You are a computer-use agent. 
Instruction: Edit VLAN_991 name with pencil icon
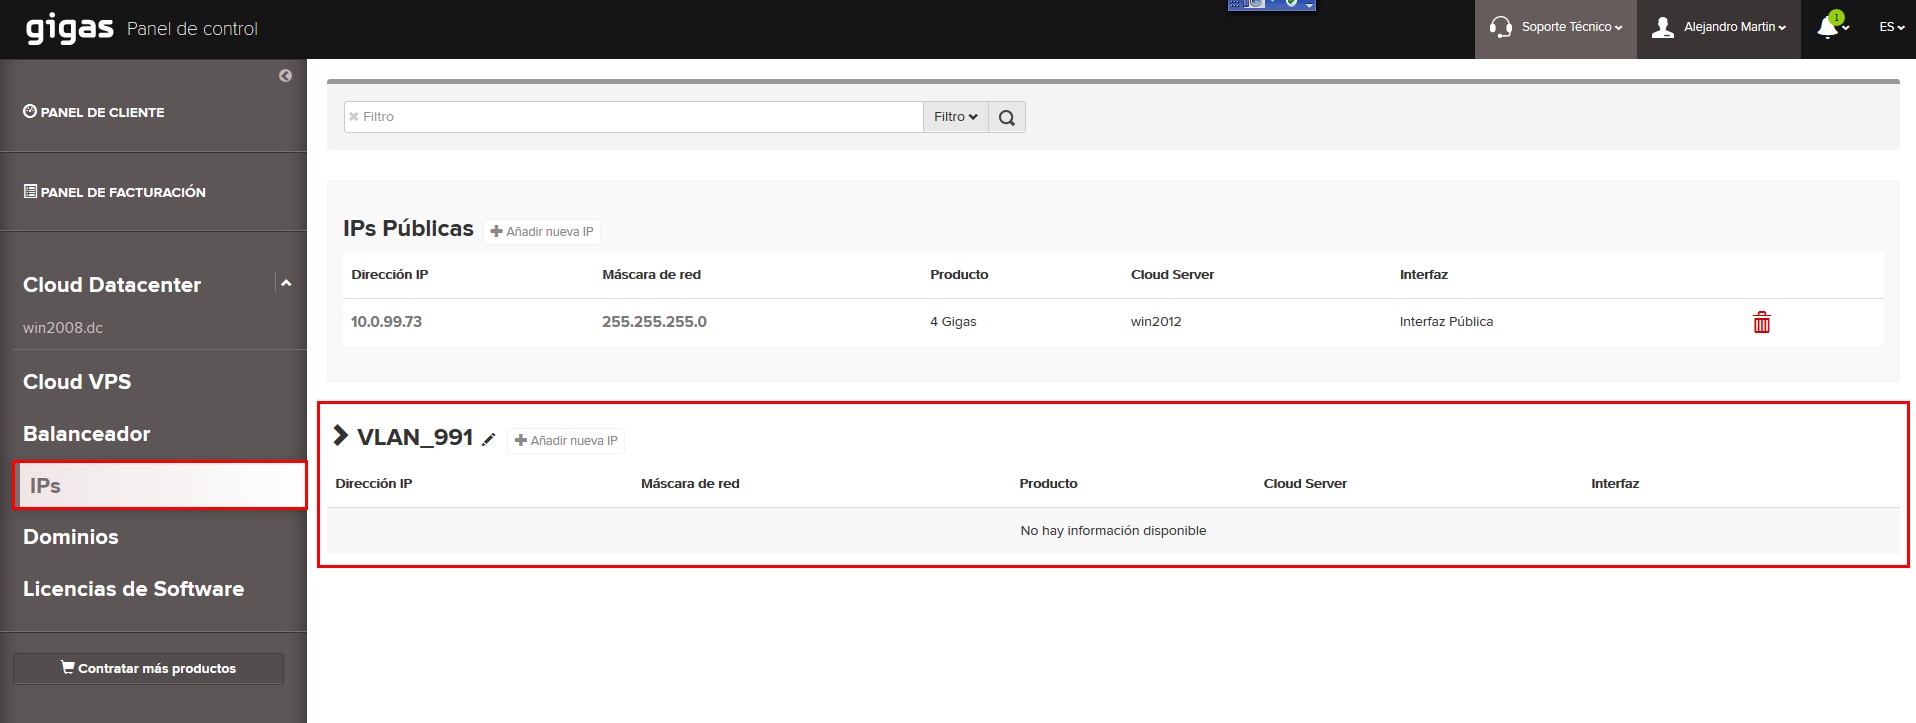489,439
